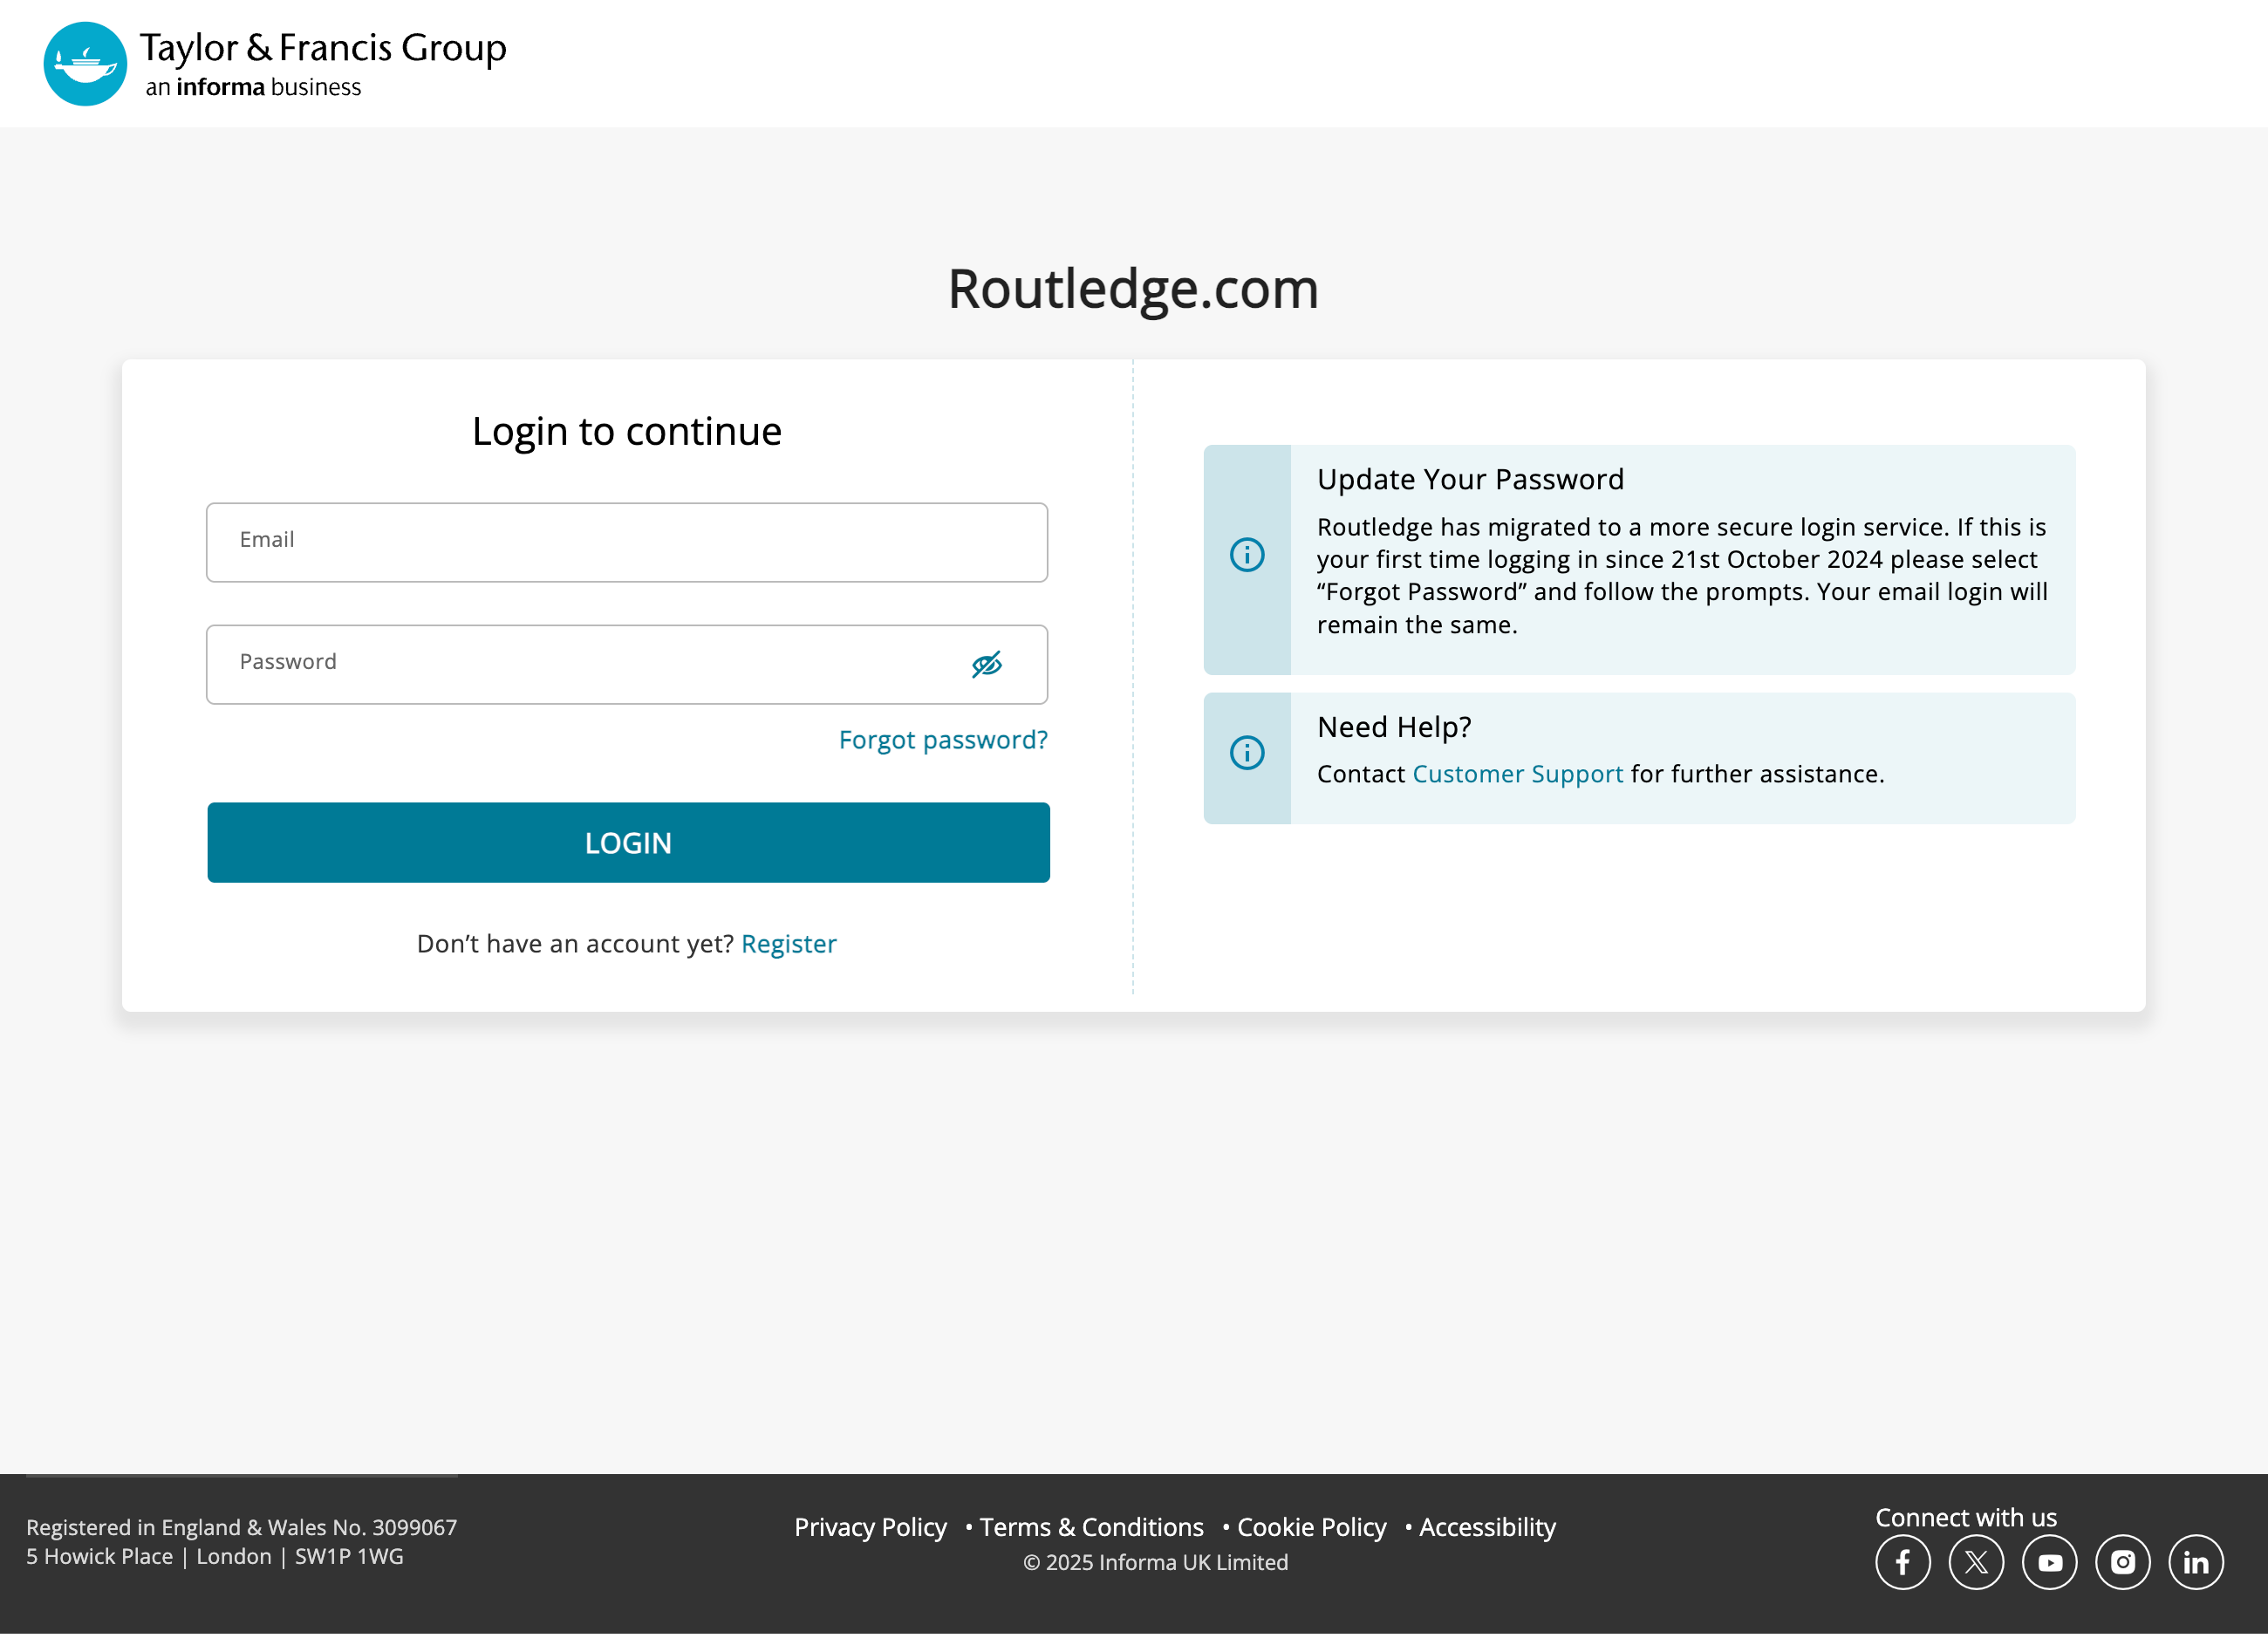Open the Accessibility page
Viewport: 2268px width, 1652px height.
1487,1527
